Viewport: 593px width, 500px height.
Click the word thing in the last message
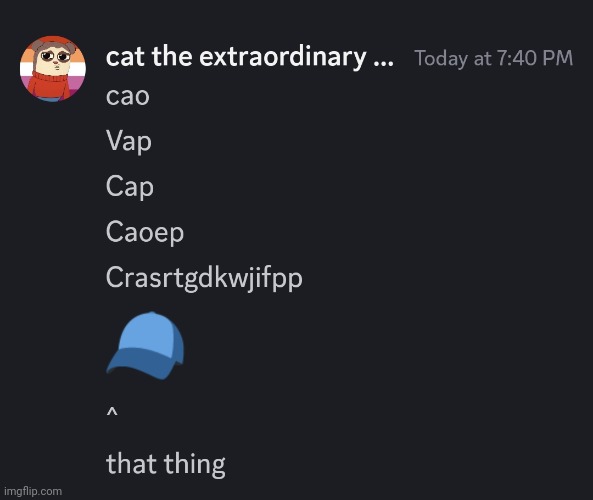pyautogui.click(x=195, y=464)
